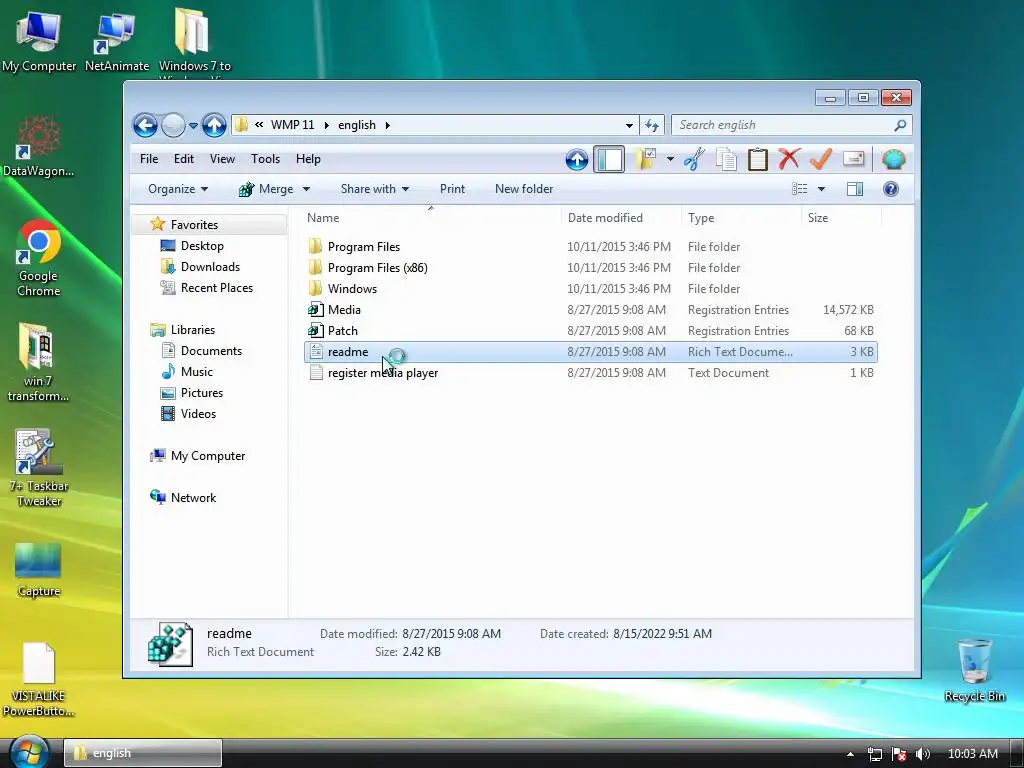
Task: Select Libraries in navigation pane
Action: click(193, 330)
